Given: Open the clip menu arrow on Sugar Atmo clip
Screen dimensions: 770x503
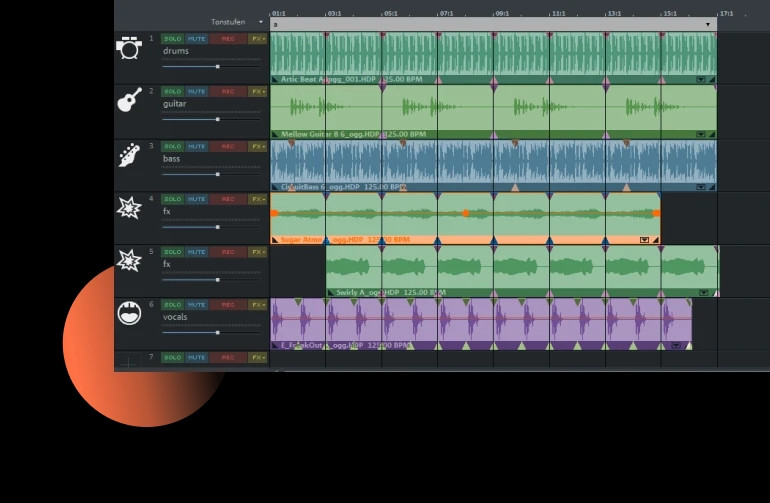Looking at the screenshot, I should point(644,240).
